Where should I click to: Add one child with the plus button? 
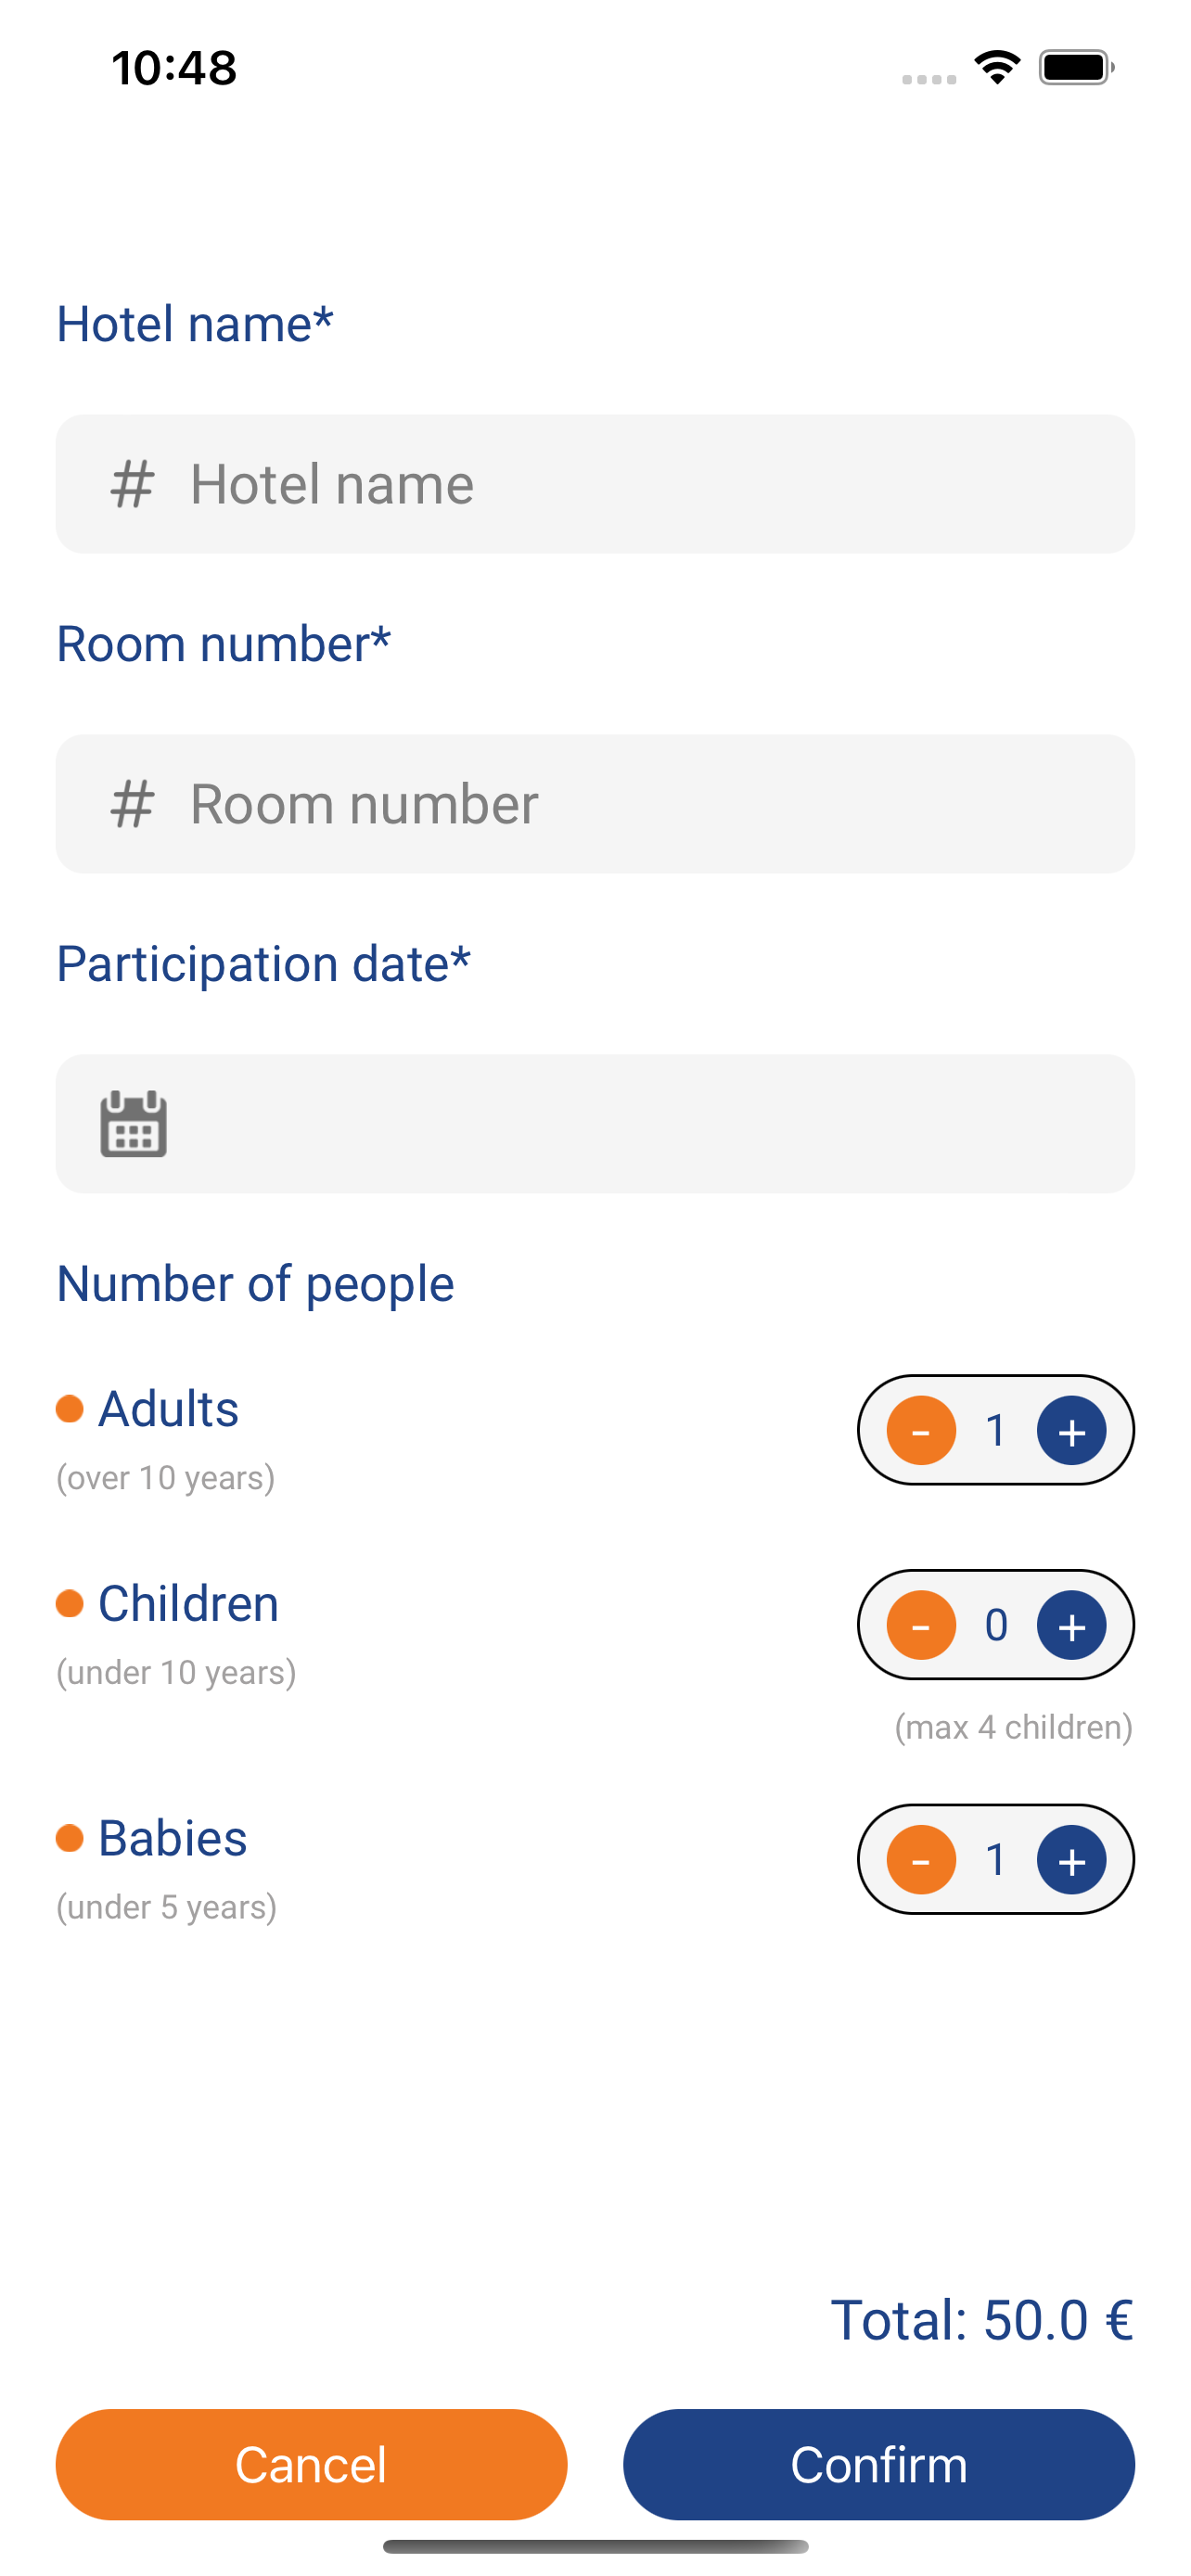(1071, 1625)
